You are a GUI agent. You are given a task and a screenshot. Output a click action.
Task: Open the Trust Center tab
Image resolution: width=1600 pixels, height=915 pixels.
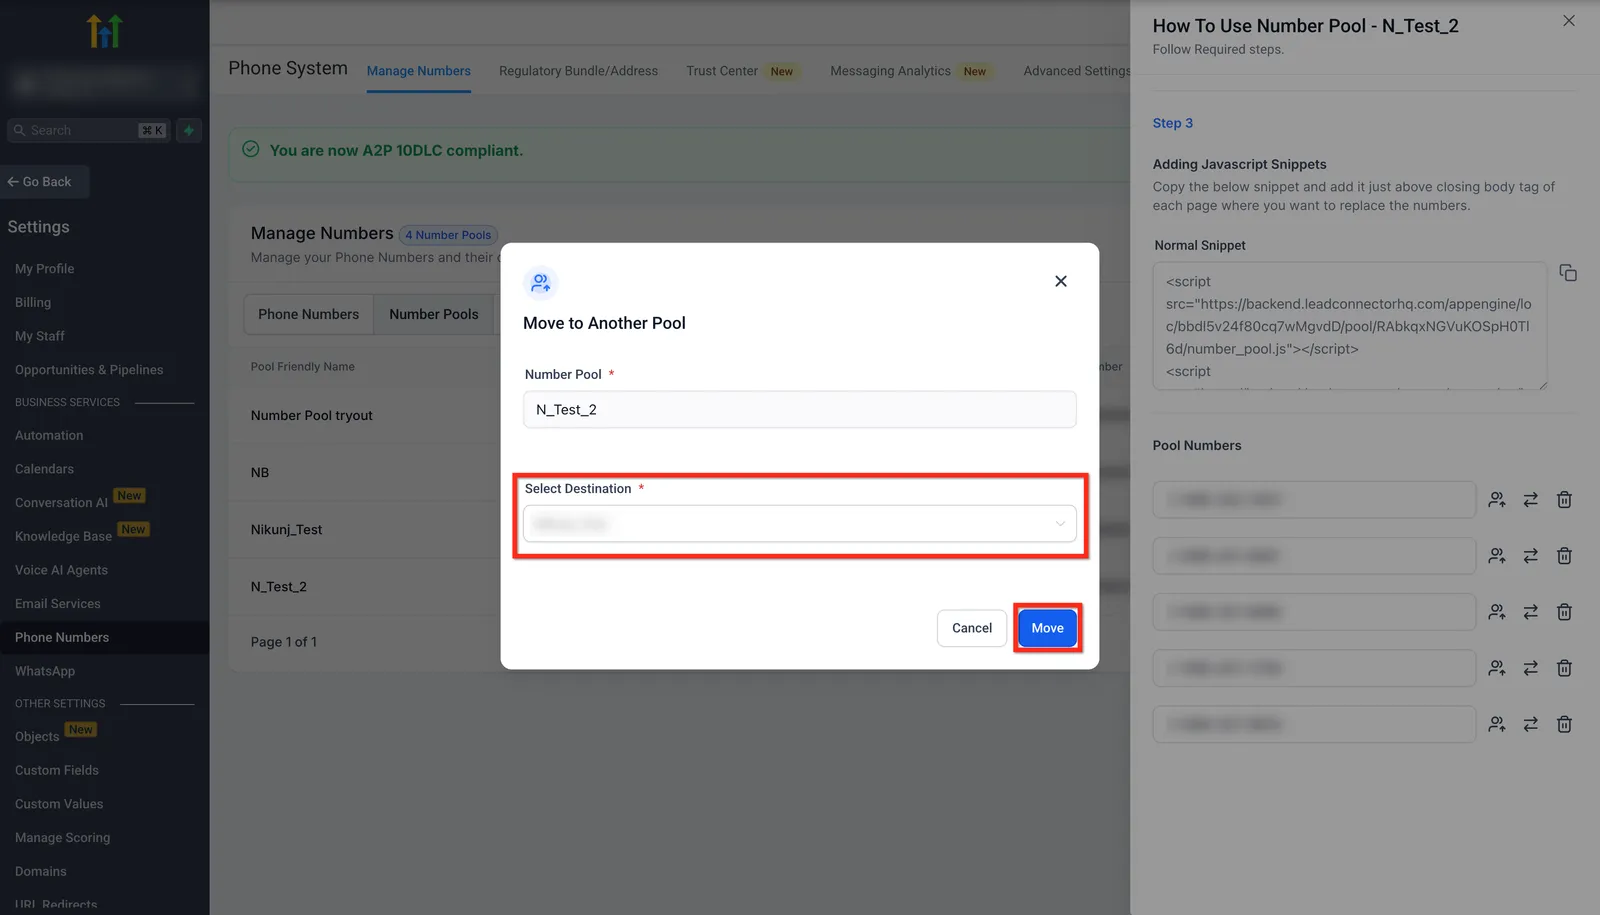tap(722, 71)
